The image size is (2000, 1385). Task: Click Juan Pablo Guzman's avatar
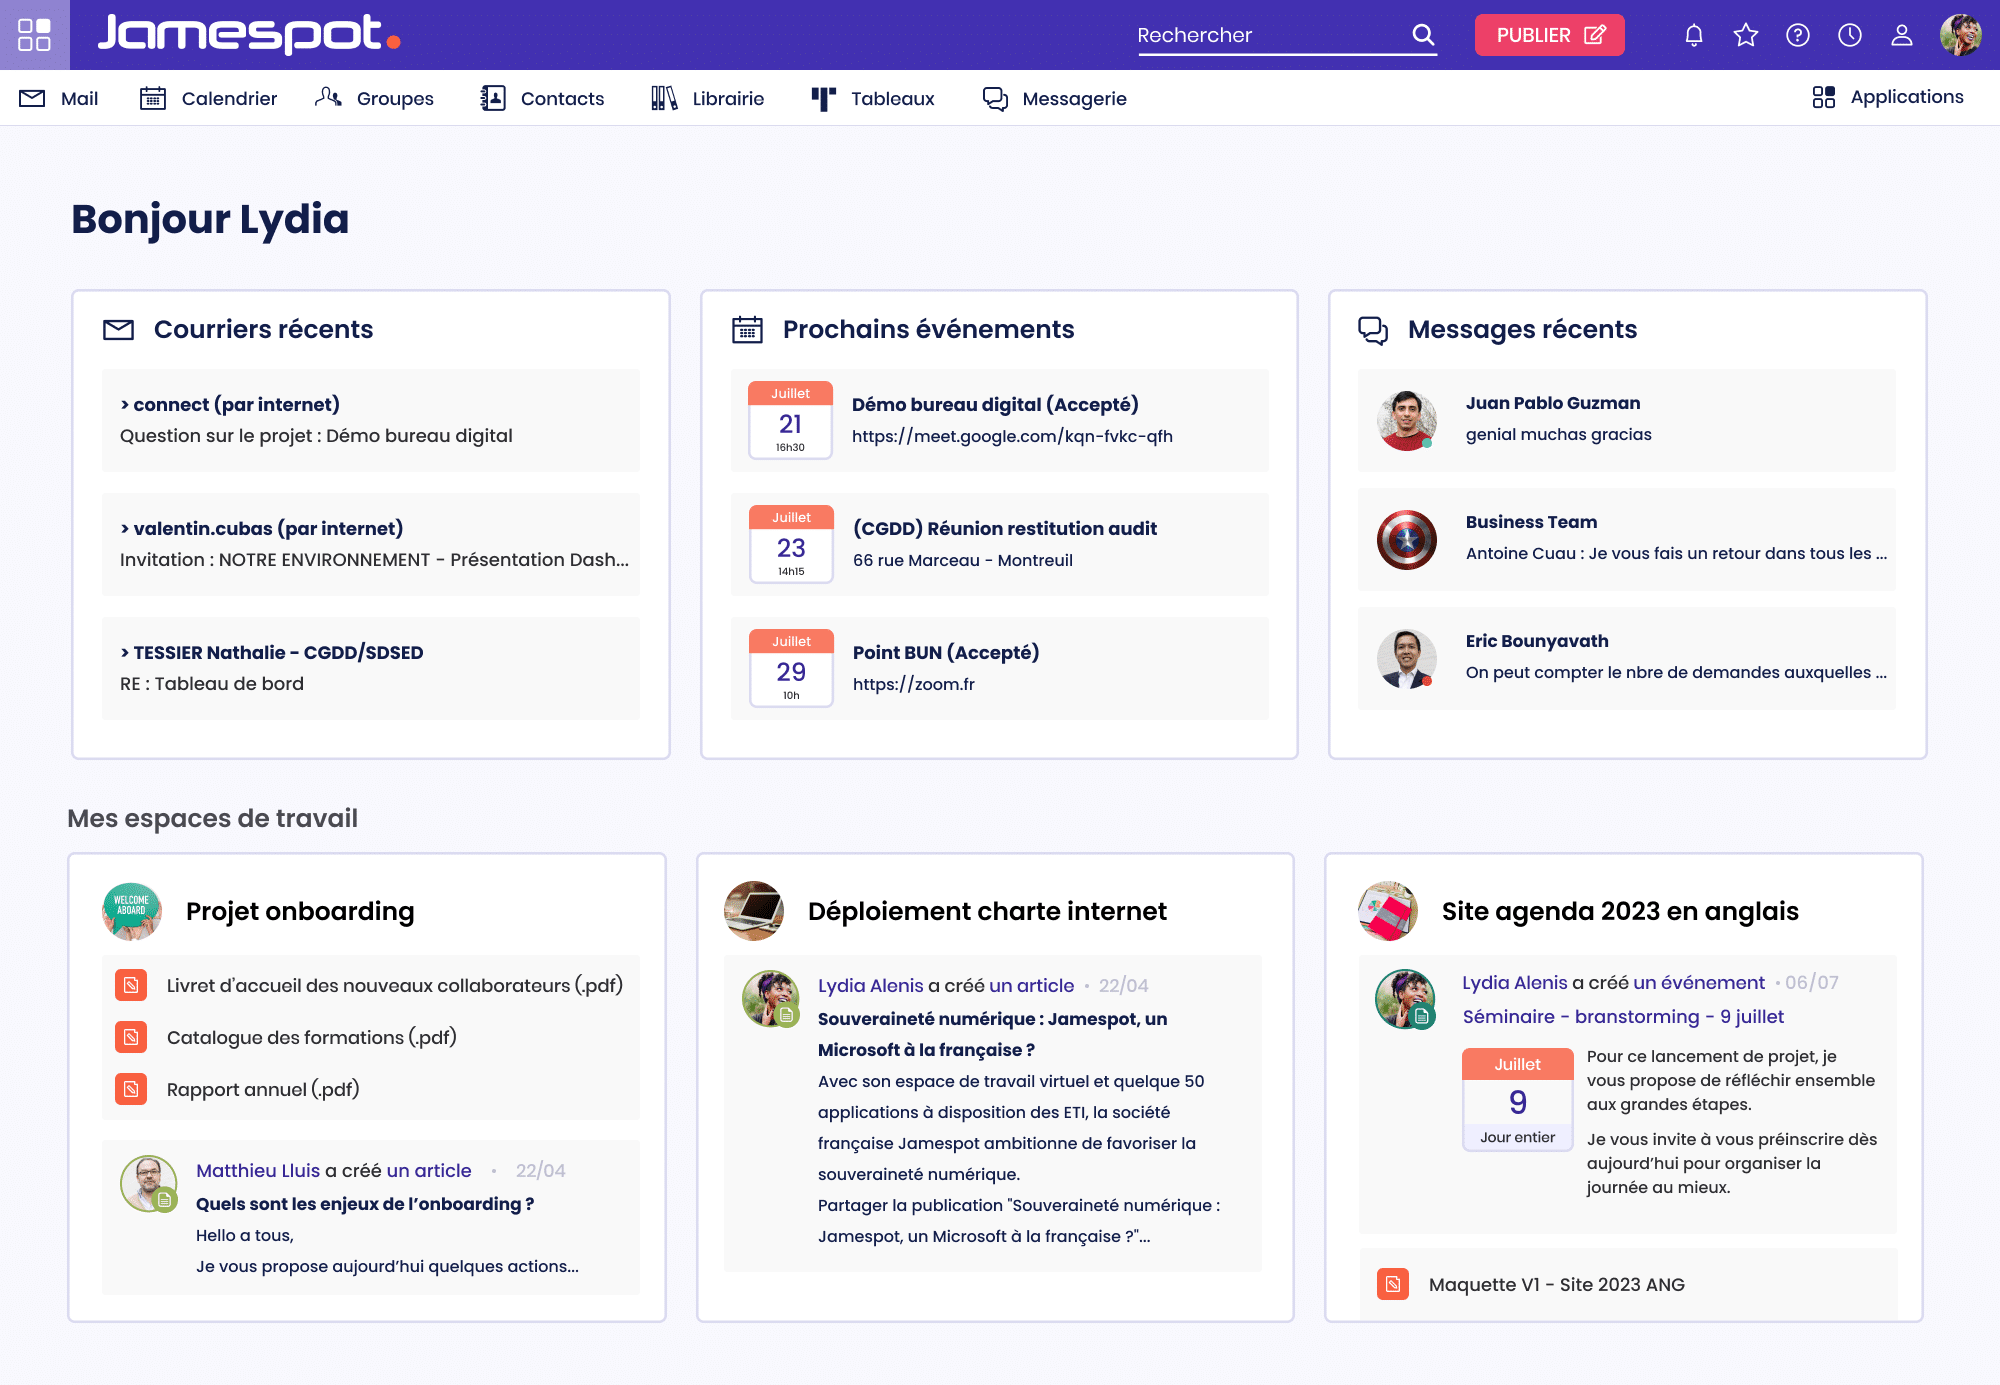point(1407,420)
